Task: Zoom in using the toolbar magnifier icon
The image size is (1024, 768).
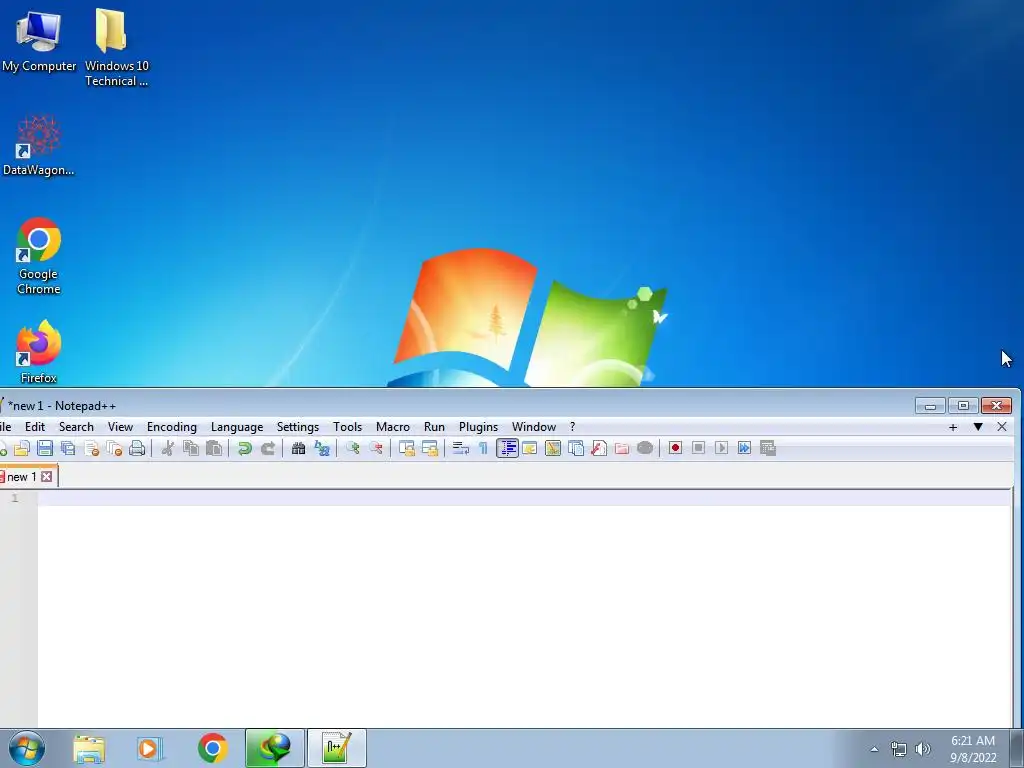Action: click(x=353, y=448)
